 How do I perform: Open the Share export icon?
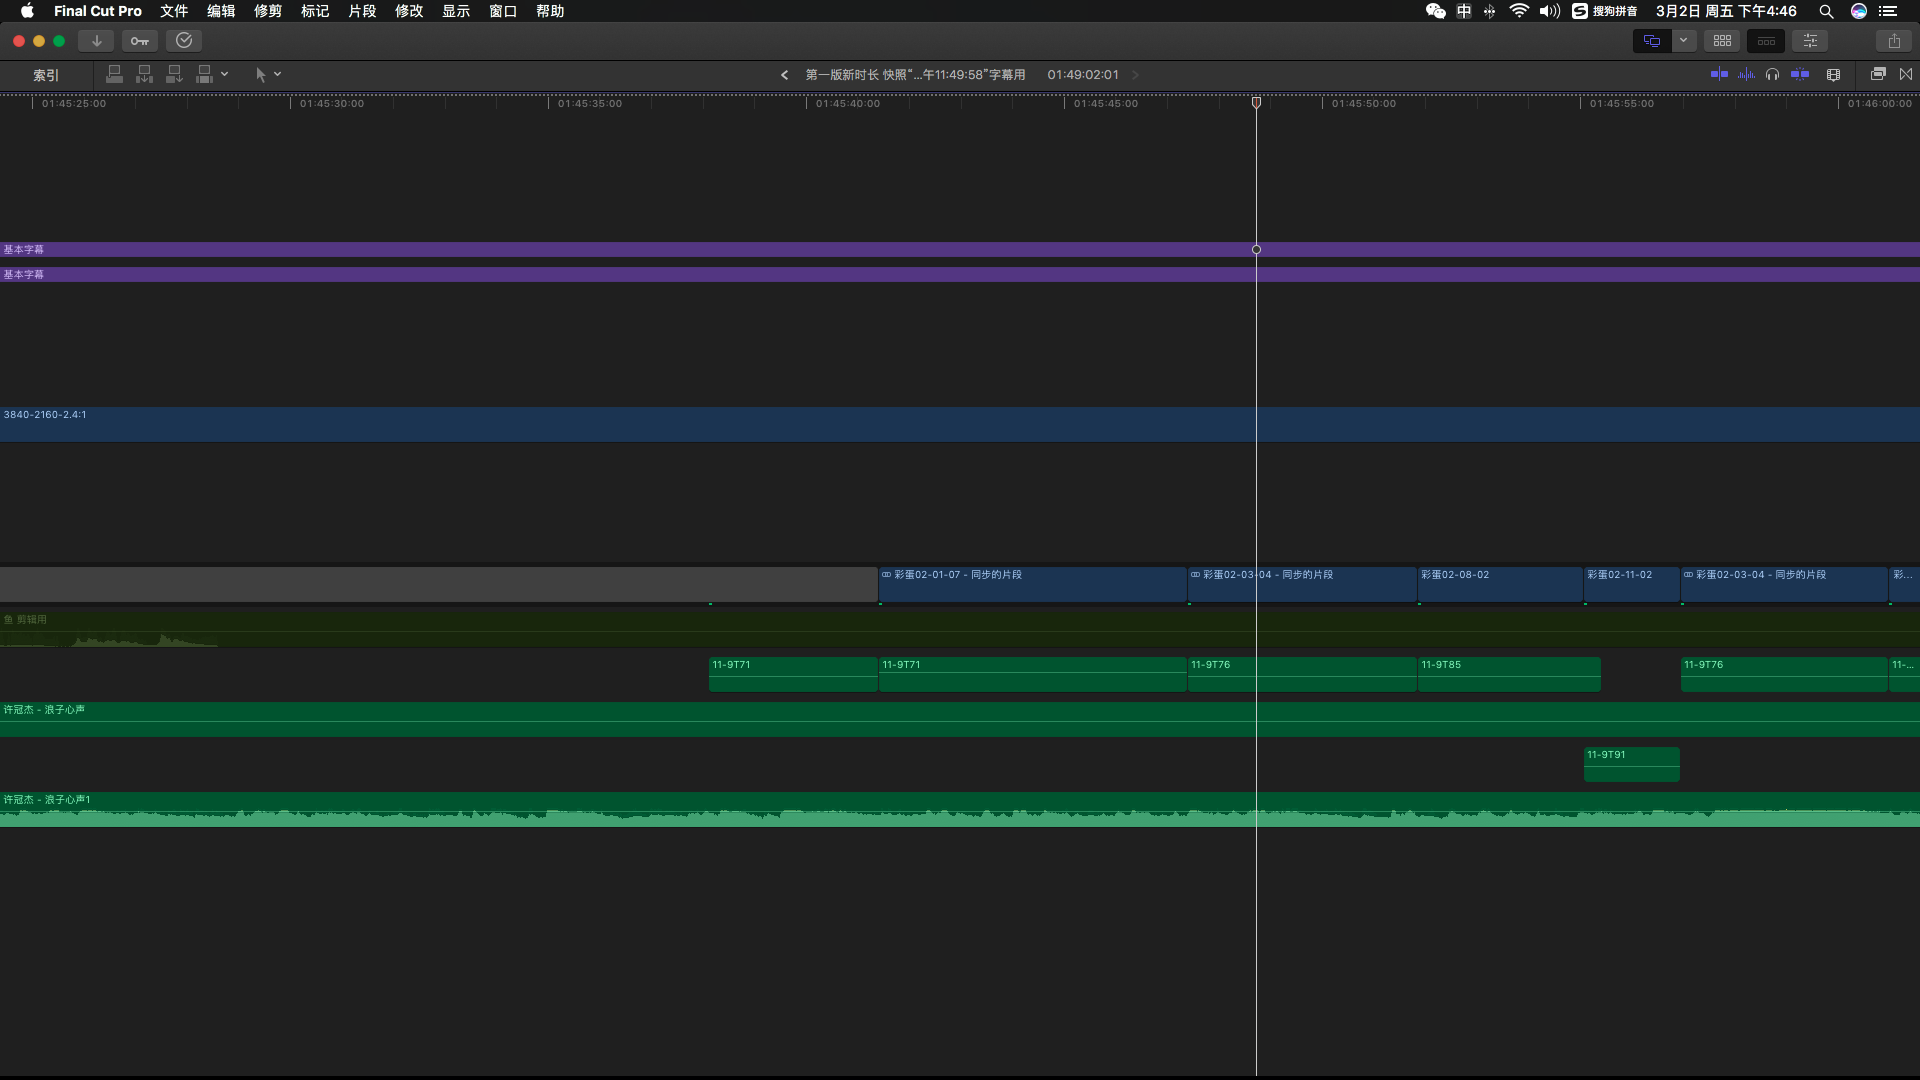pyautogui.click(x=1893, y=41)
